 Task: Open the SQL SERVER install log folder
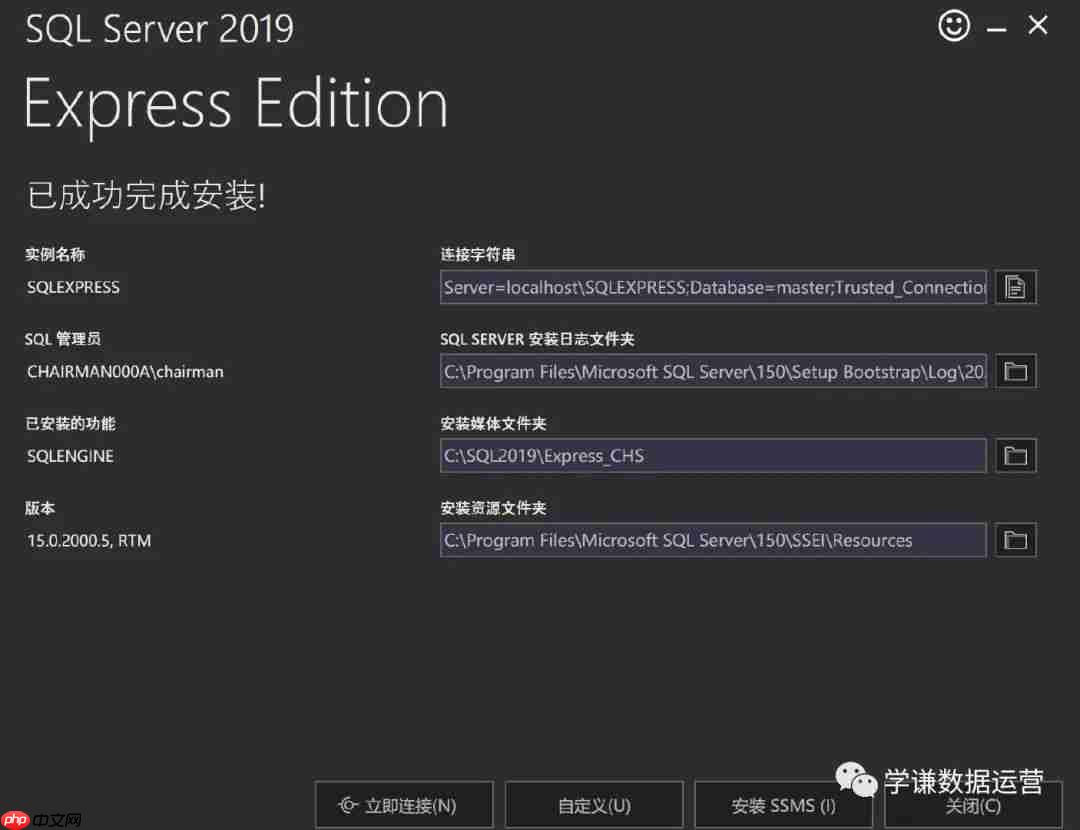1015,371
